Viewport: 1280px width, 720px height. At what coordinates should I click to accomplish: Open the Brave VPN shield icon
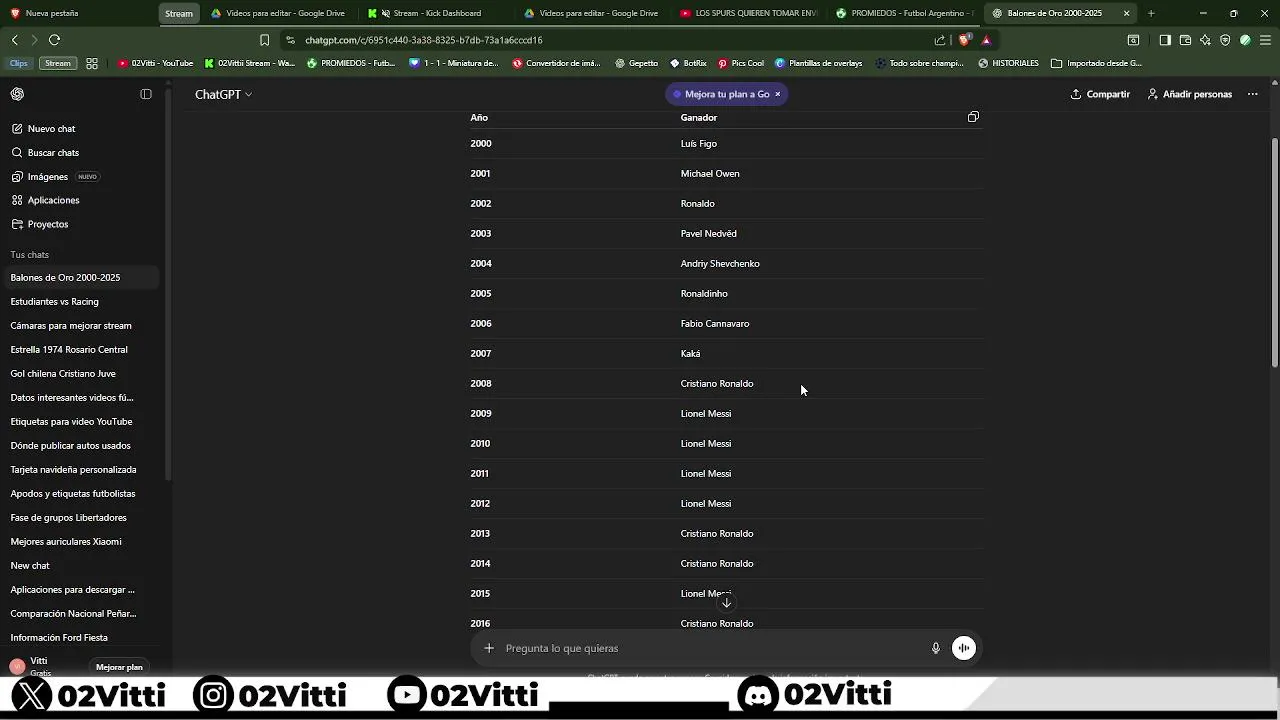click(1225, 40)
